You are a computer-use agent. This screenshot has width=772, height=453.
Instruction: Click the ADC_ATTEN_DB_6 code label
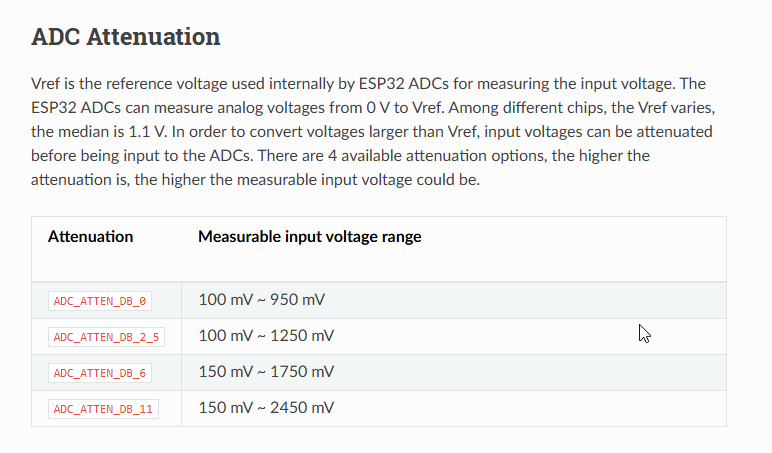click(x=100, y=373)
